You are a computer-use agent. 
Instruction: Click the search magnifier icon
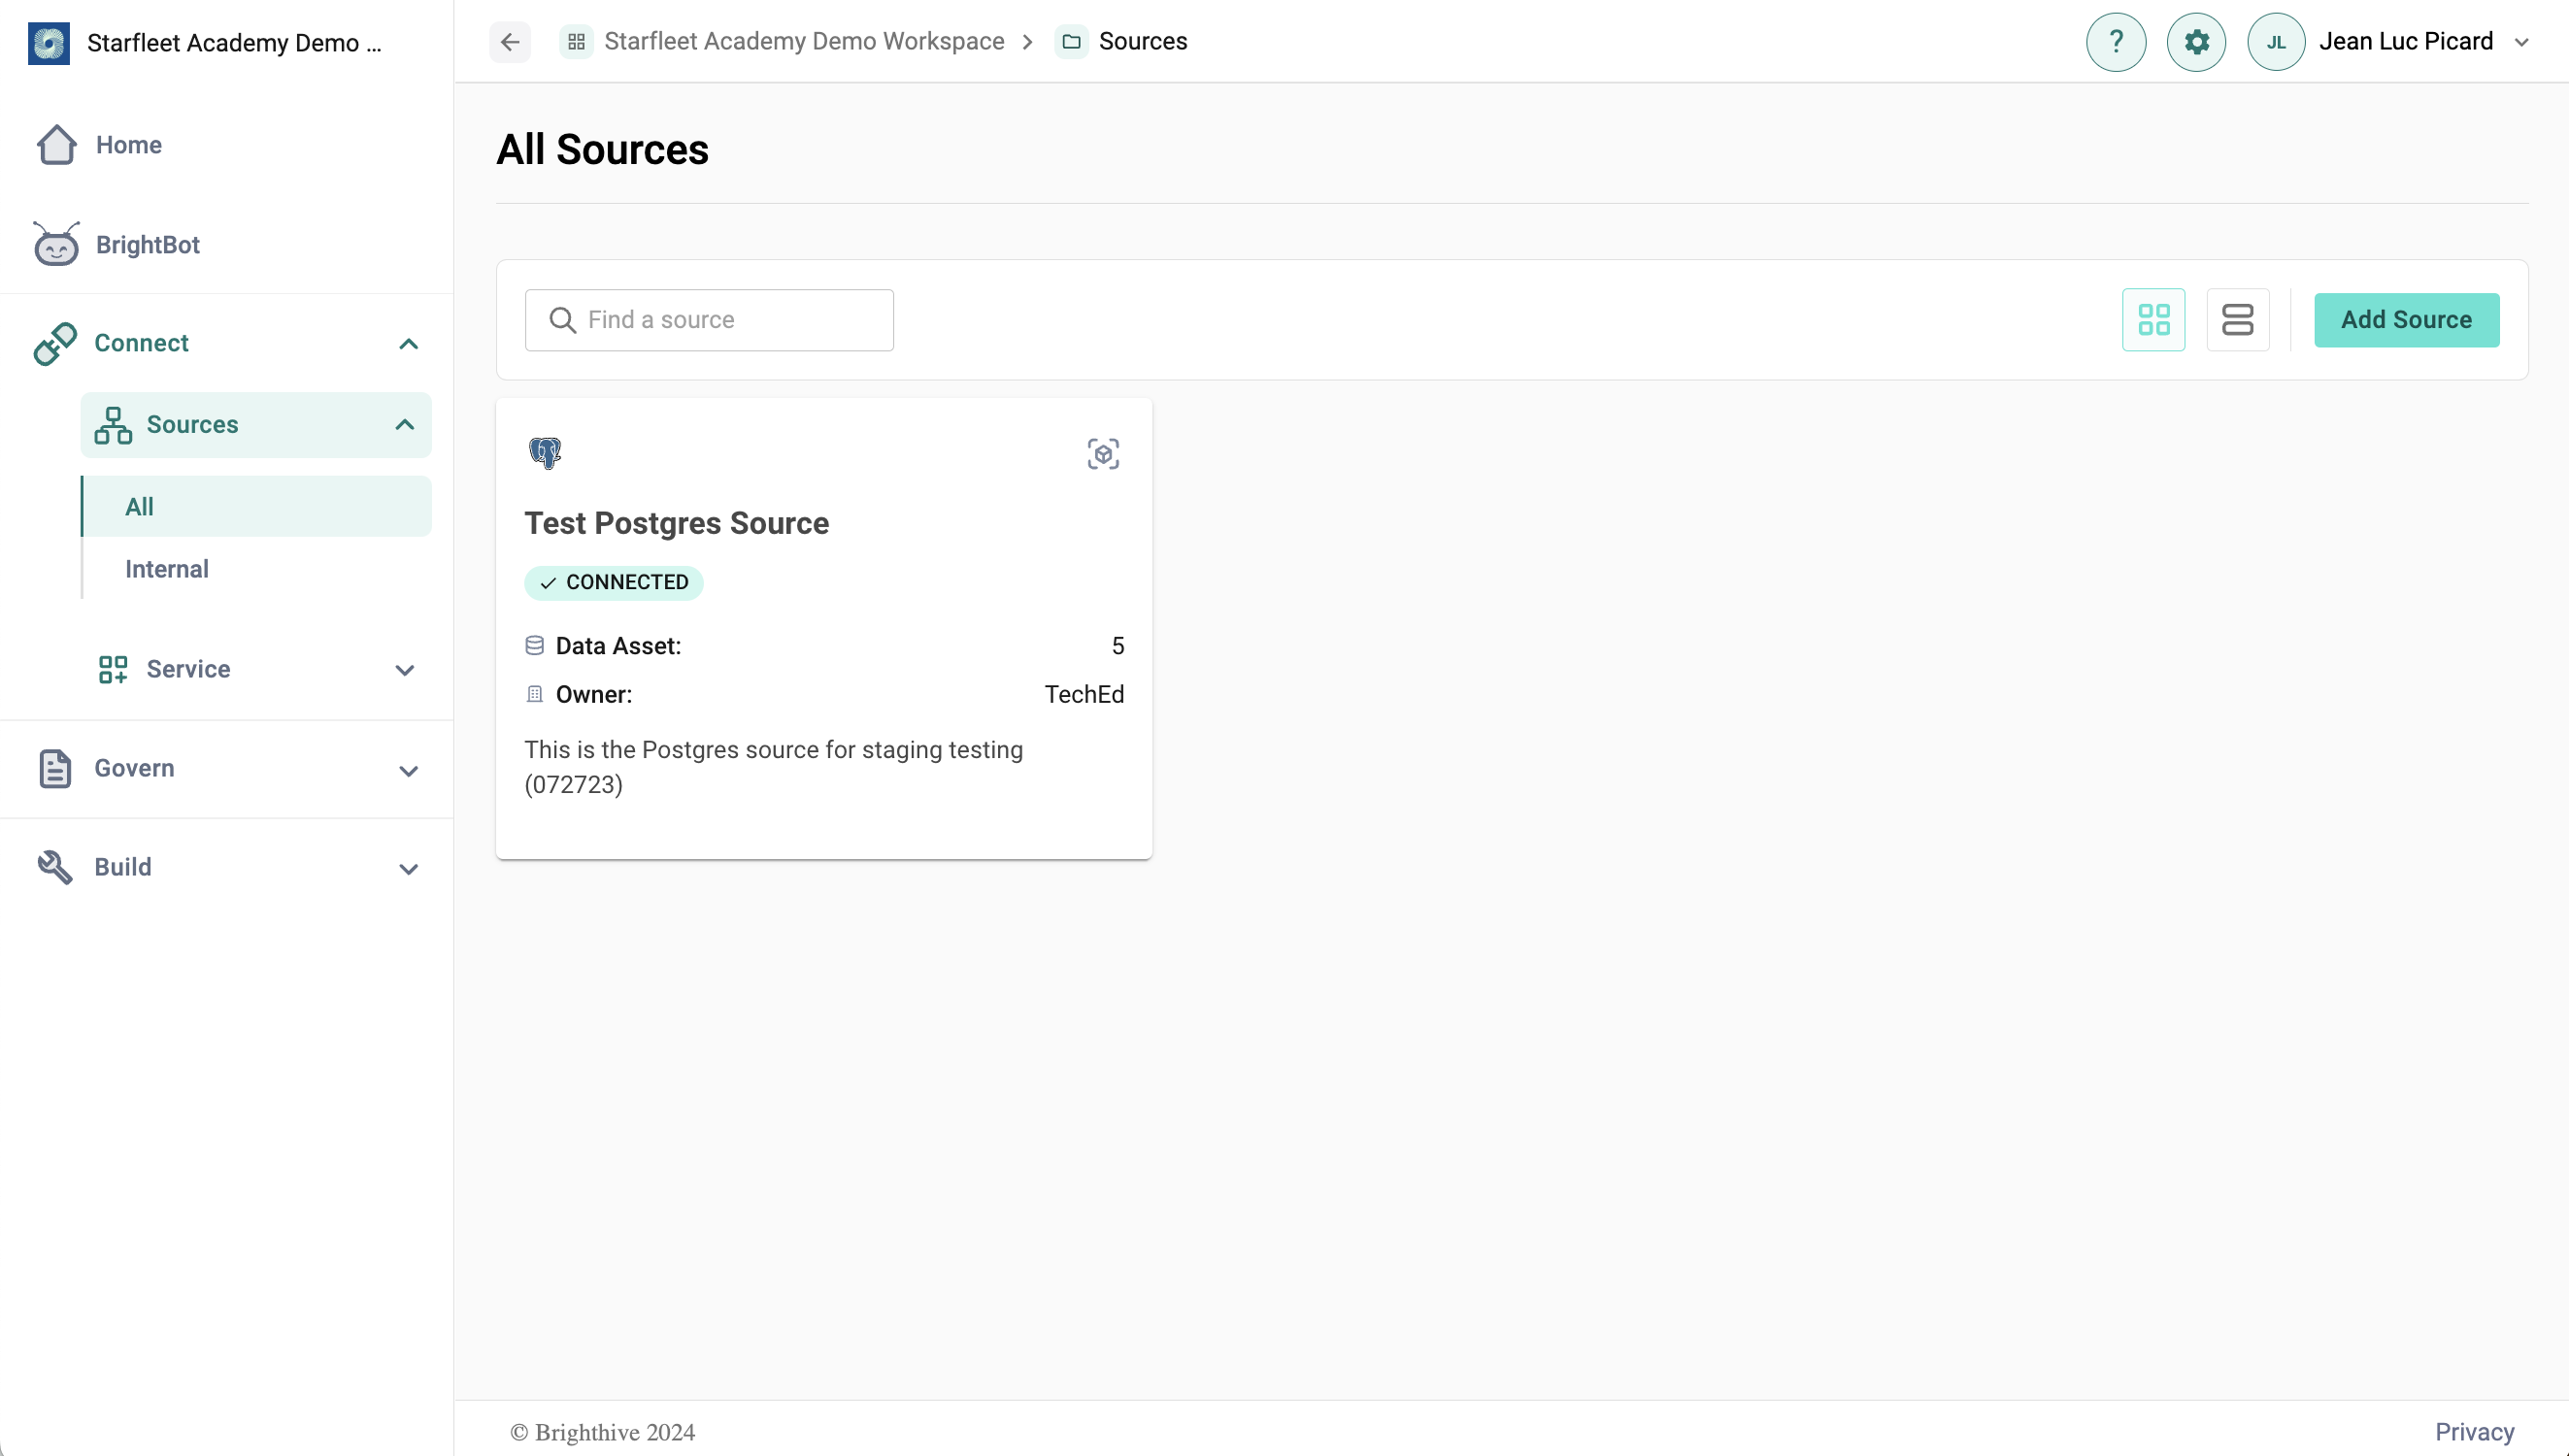pyautogui.click(x=563, y=320)
